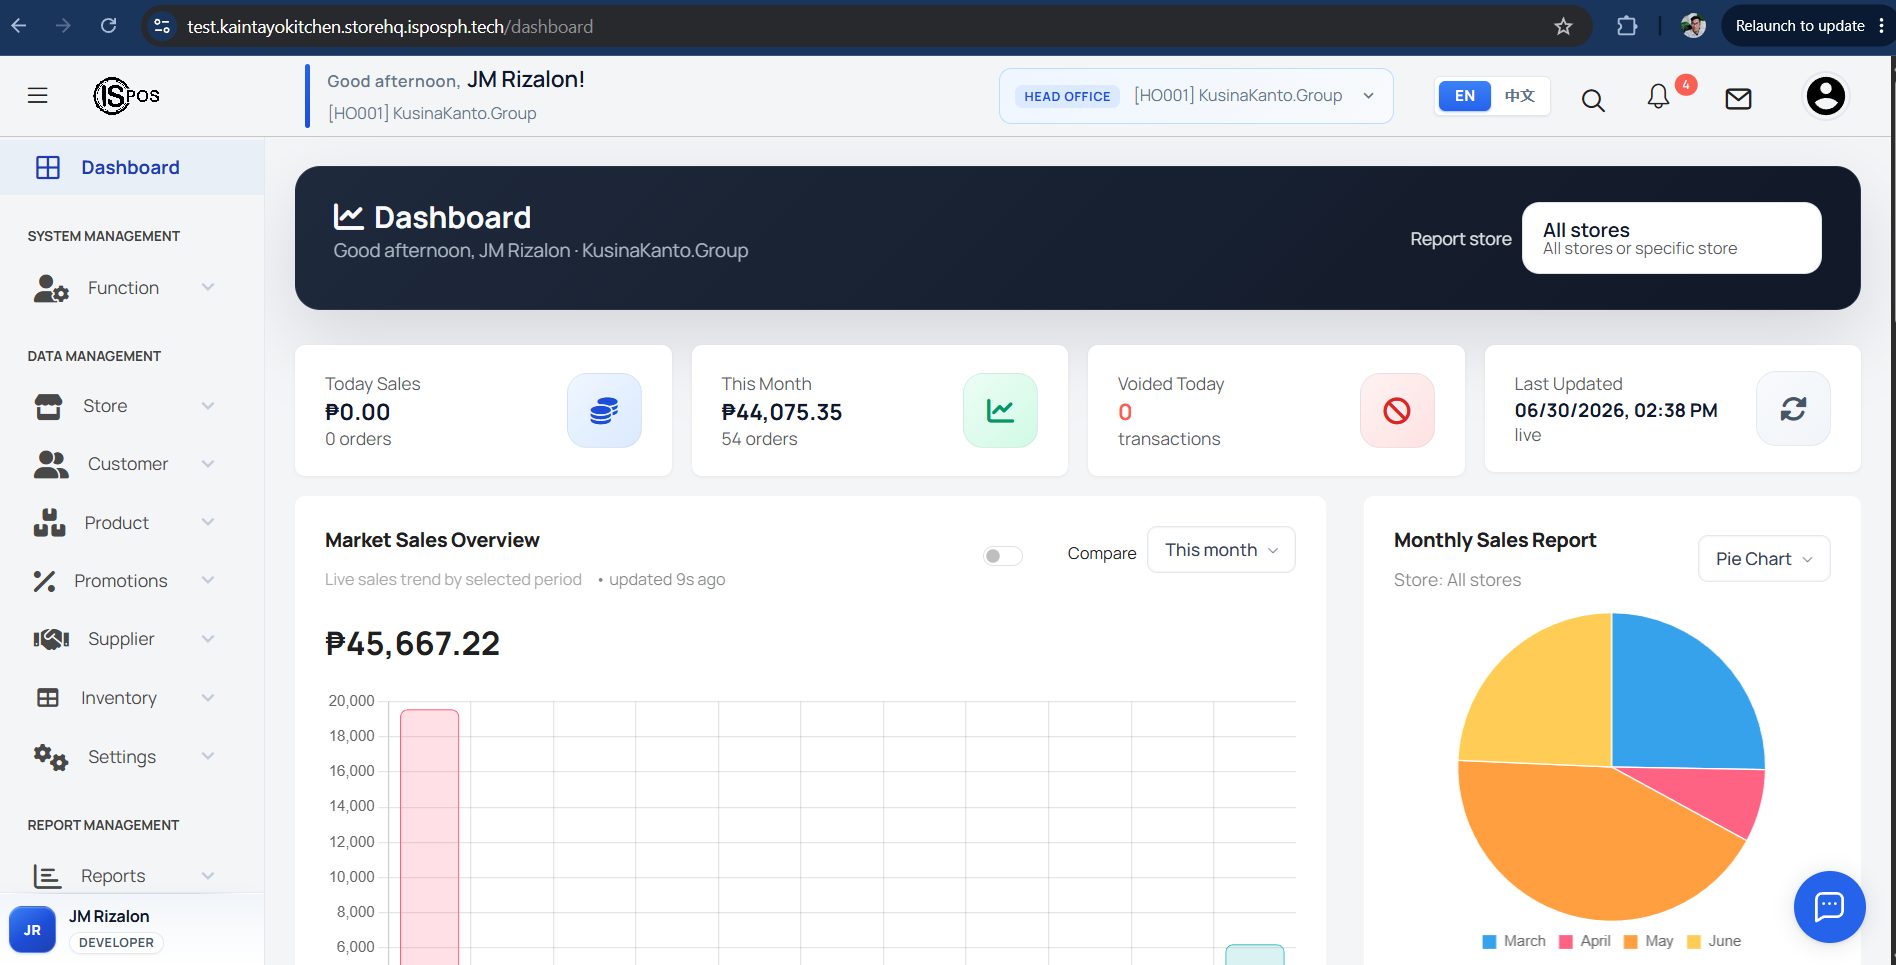Open the hamburger sidebar menu icon
Viewport: 1896px width, 965px height.
click(38, 96)
